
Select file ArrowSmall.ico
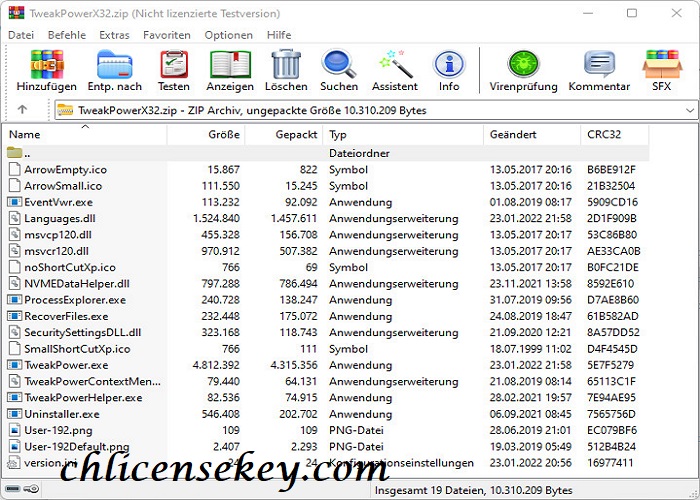point(63,186)
